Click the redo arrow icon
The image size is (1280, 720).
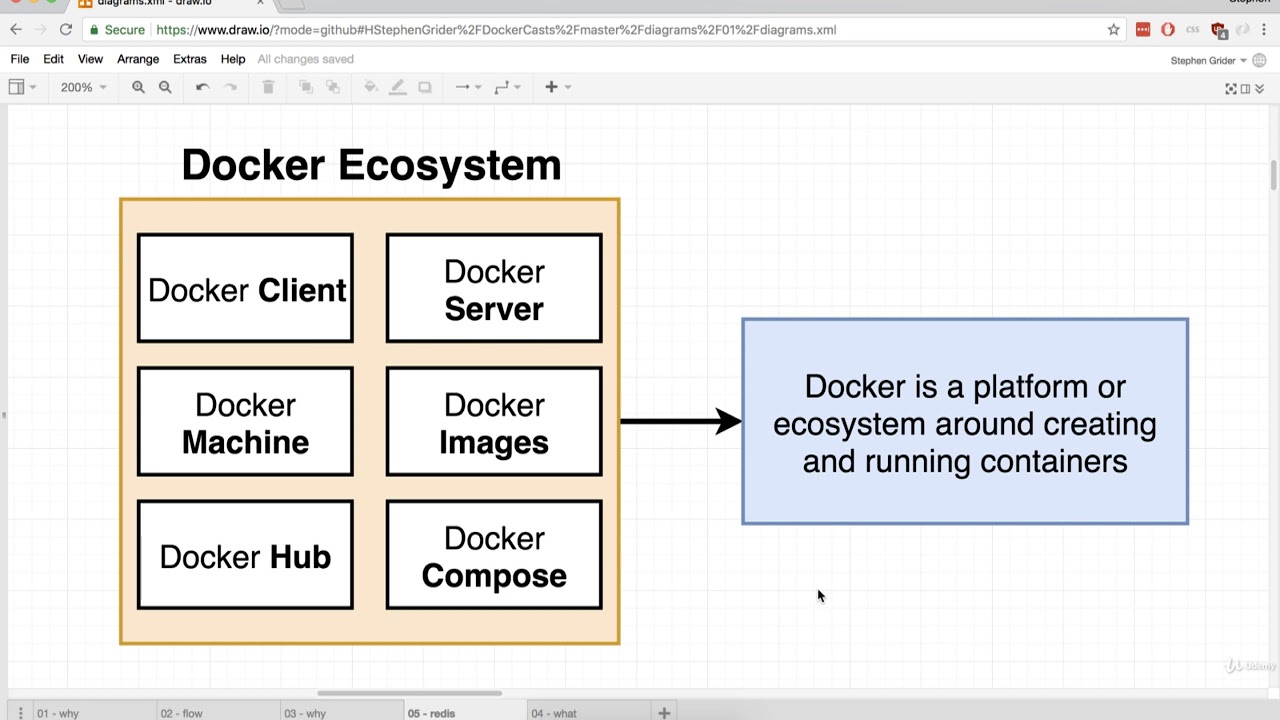click(230, 87)
